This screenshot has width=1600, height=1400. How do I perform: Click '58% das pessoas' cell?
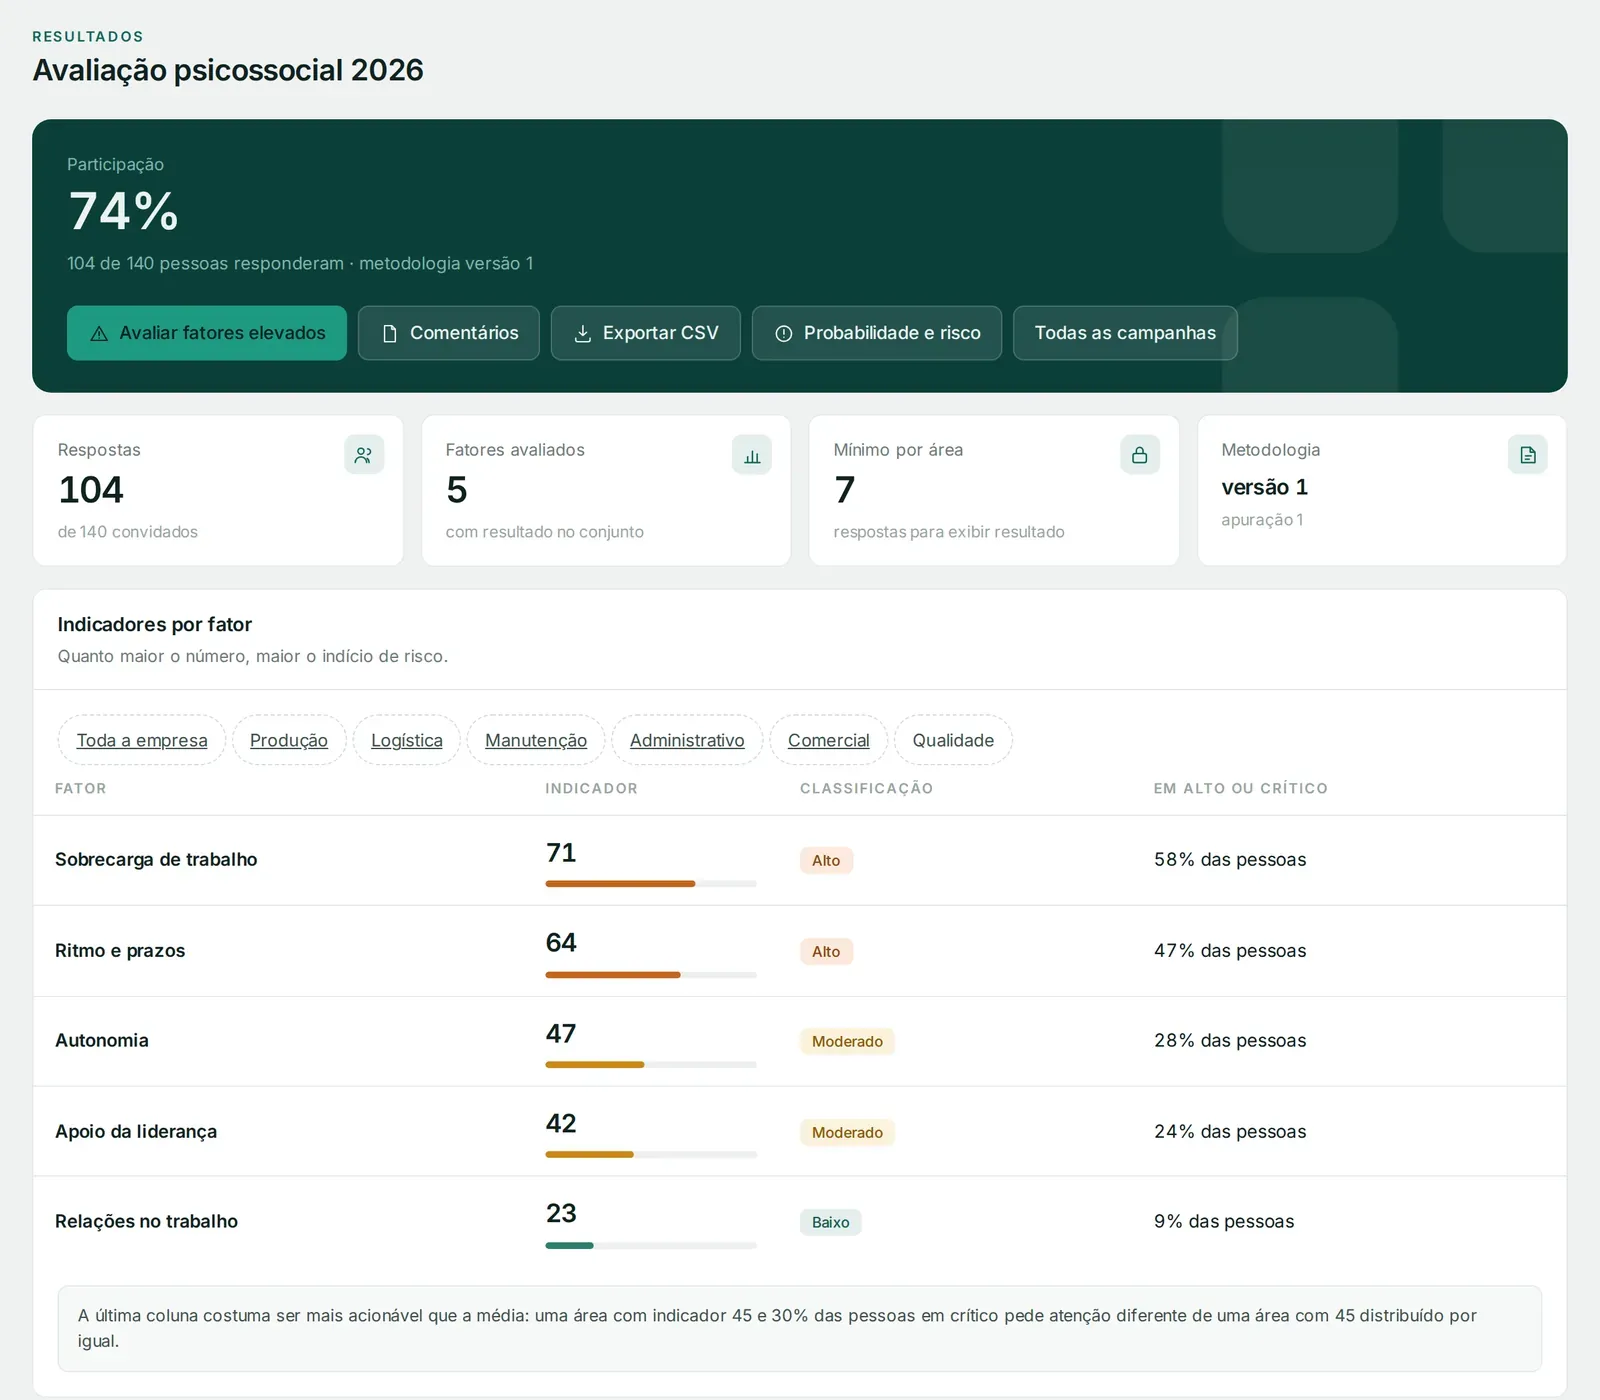1230,860
